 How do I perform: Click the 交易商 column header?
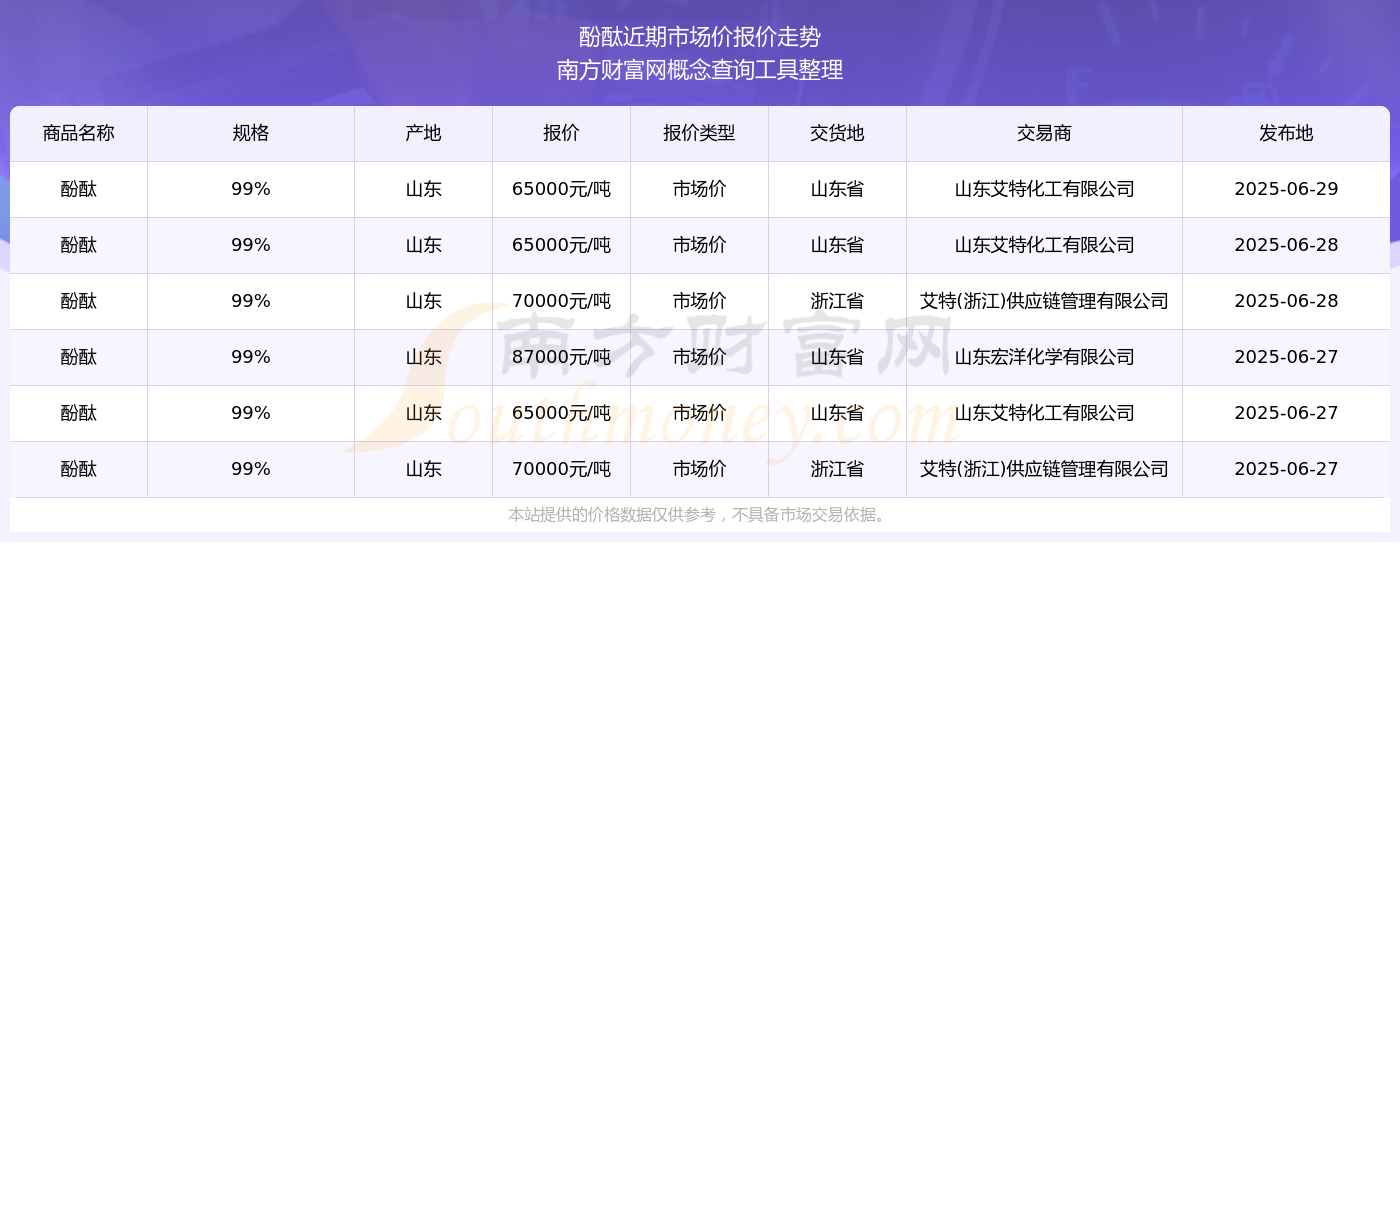pos(1045,134)
